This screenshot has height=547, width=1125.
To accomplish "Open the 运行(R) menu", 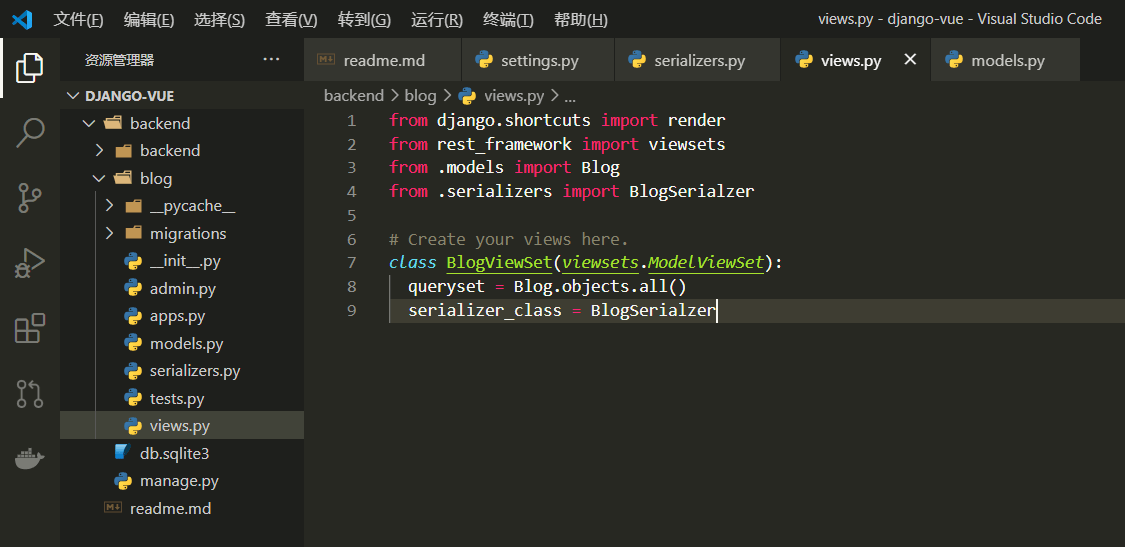I will [x=436, y=20].
